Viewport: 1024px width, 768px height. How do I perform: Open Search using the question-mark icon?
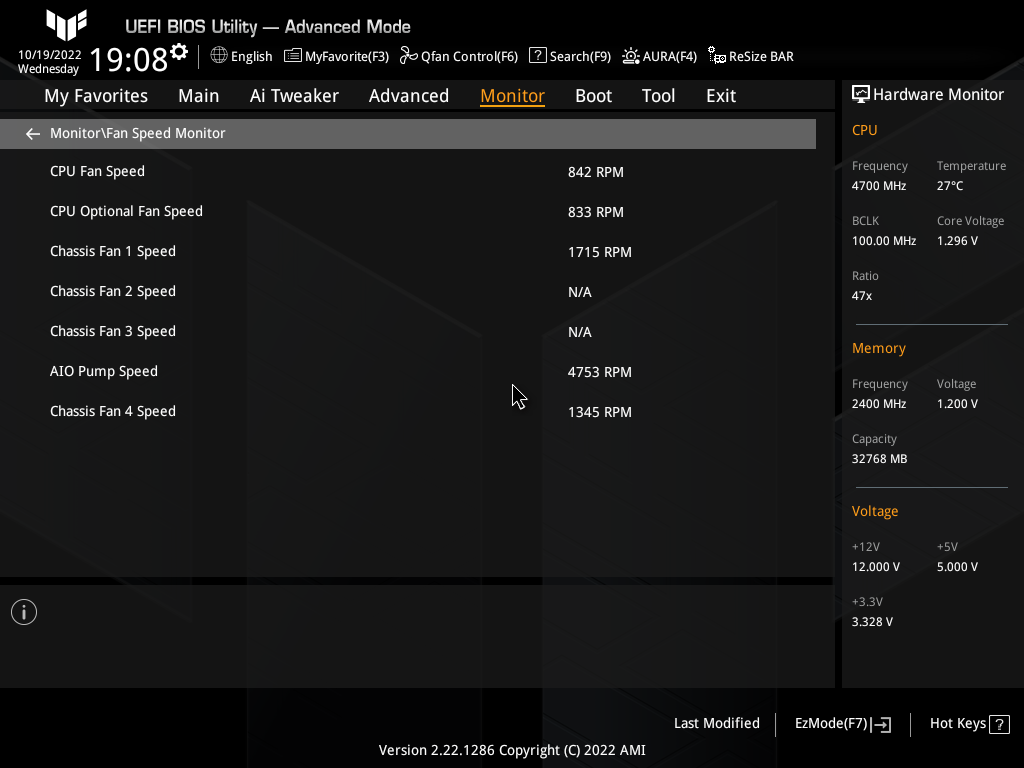[537, 57]
